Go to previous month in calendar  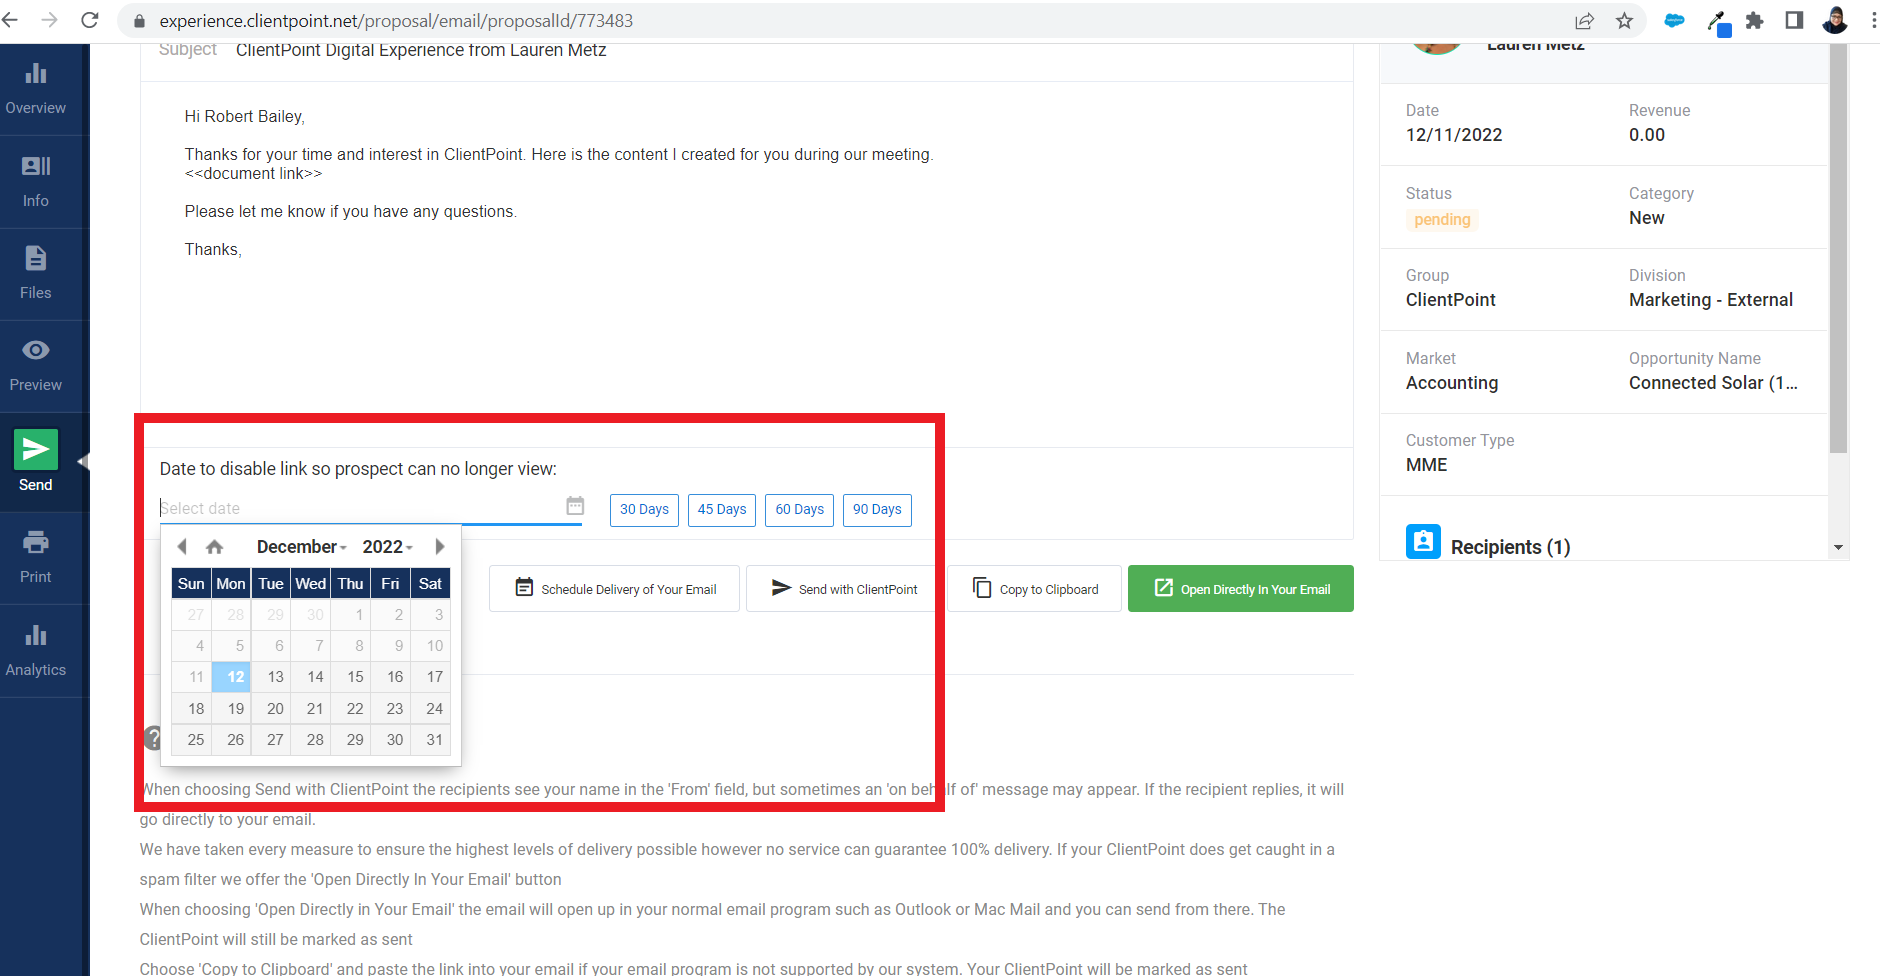click(x=182, y=546)
